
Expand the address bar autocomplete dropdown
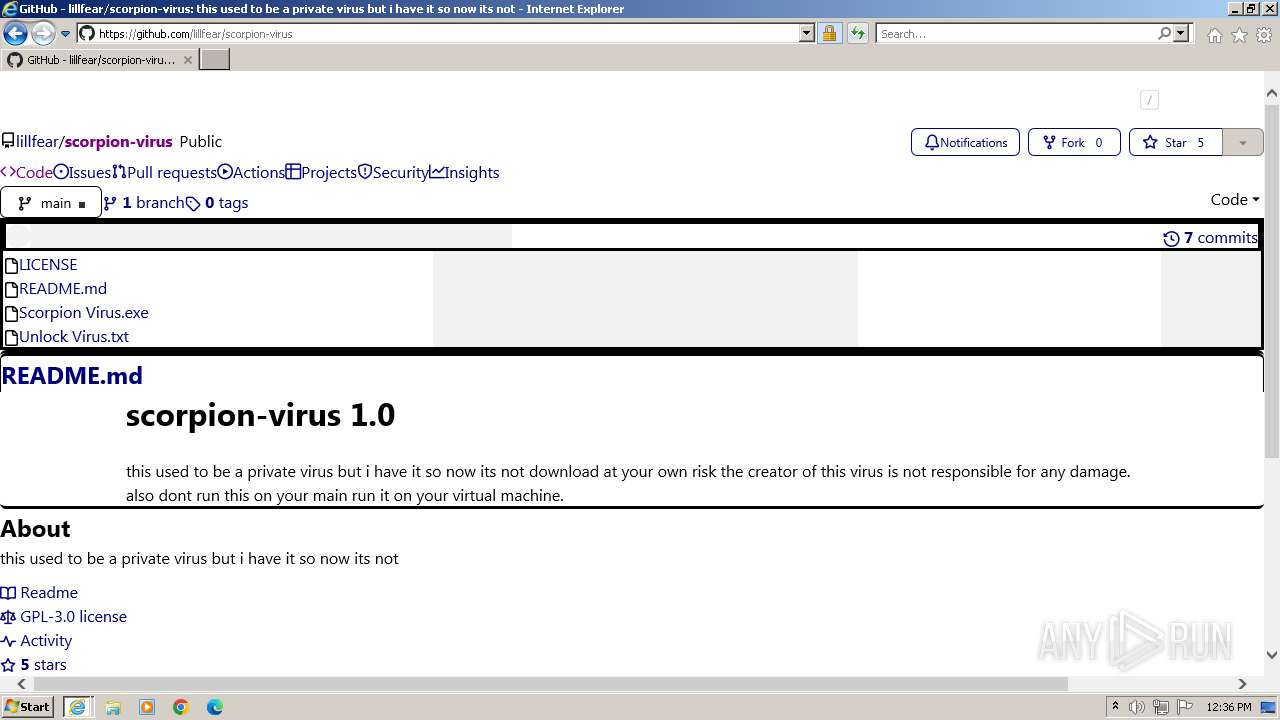(807, 33)
